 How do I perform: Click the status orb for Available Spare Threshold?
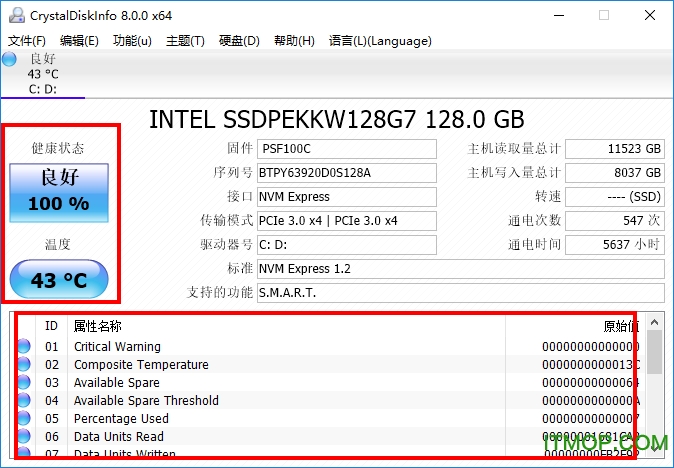tap(24, 401)
